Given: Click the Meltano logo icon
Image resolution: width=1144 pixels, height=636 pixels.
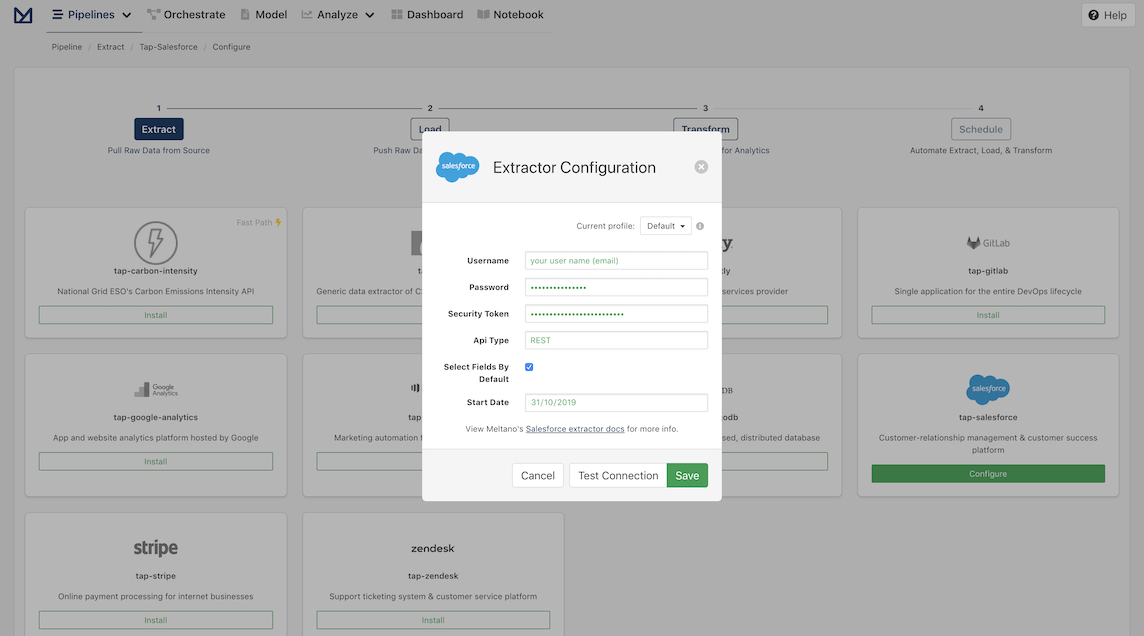Looking at the screenshot, I should pos(23,15).
